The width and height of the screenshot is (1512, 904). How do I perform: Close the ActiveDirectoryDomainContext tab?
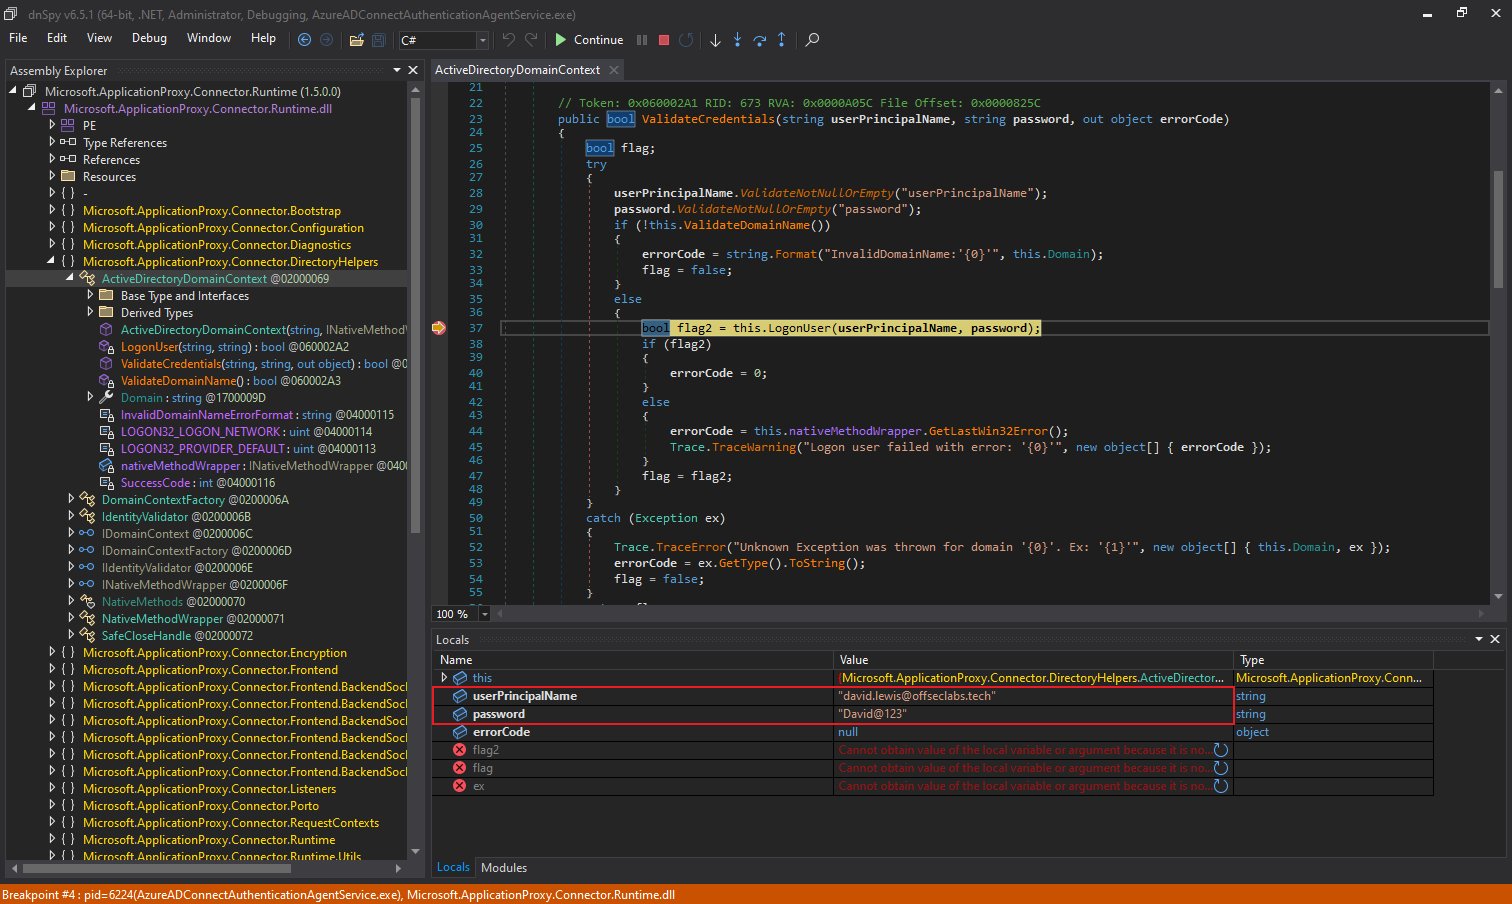pyautogui.click(x=614, y=70)
